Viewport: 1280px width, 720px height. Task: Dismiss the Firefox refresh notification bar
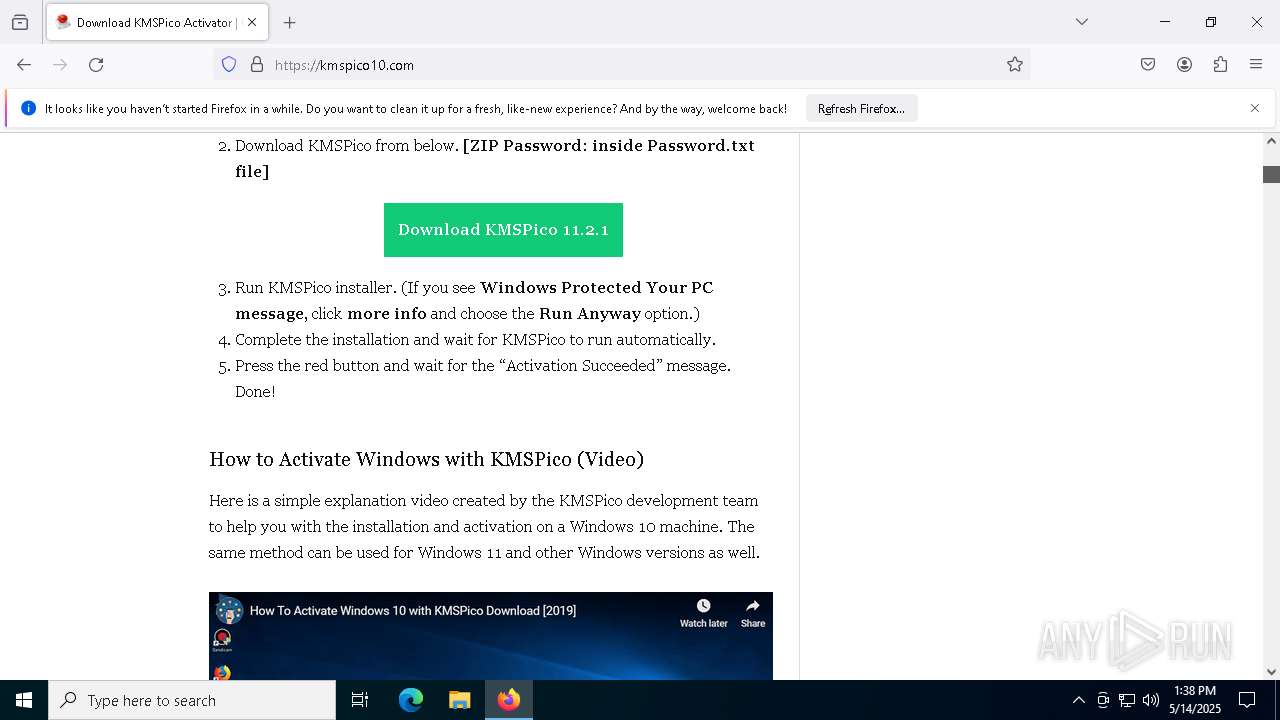pos(1255,108)
